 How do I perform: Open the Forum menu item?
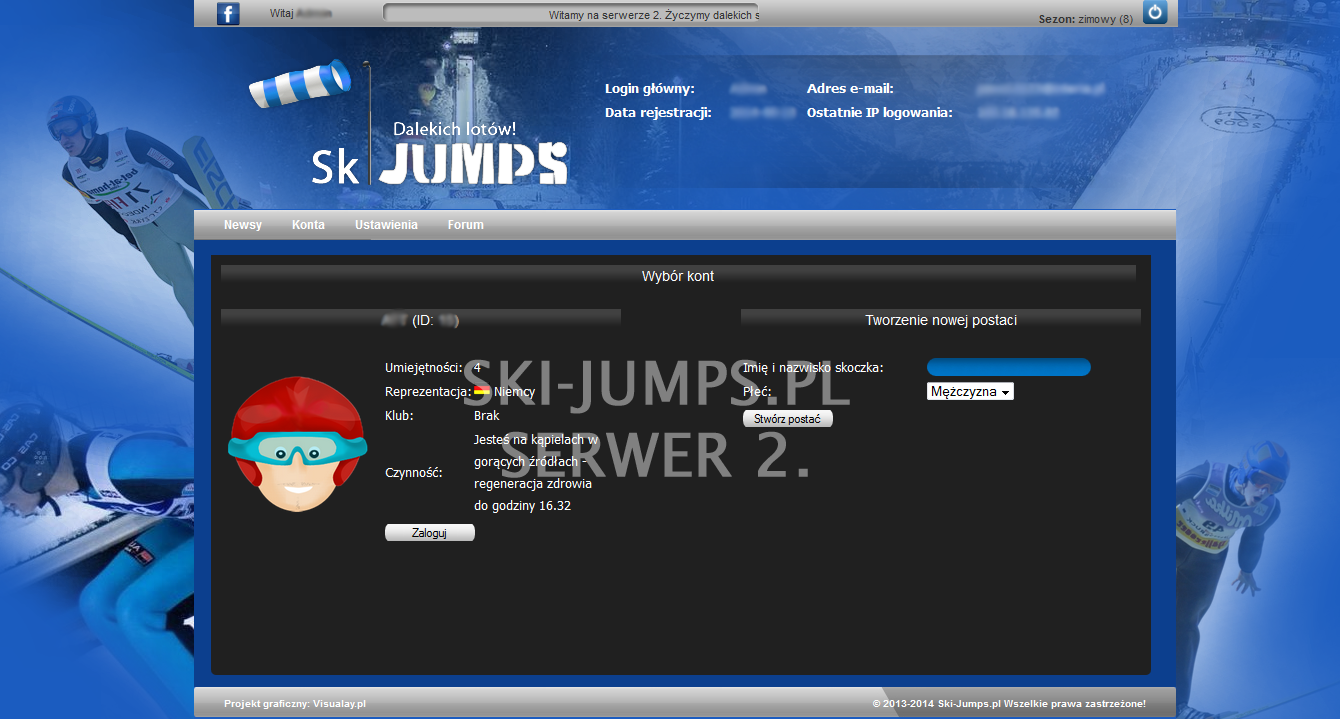tap(466, 225)
